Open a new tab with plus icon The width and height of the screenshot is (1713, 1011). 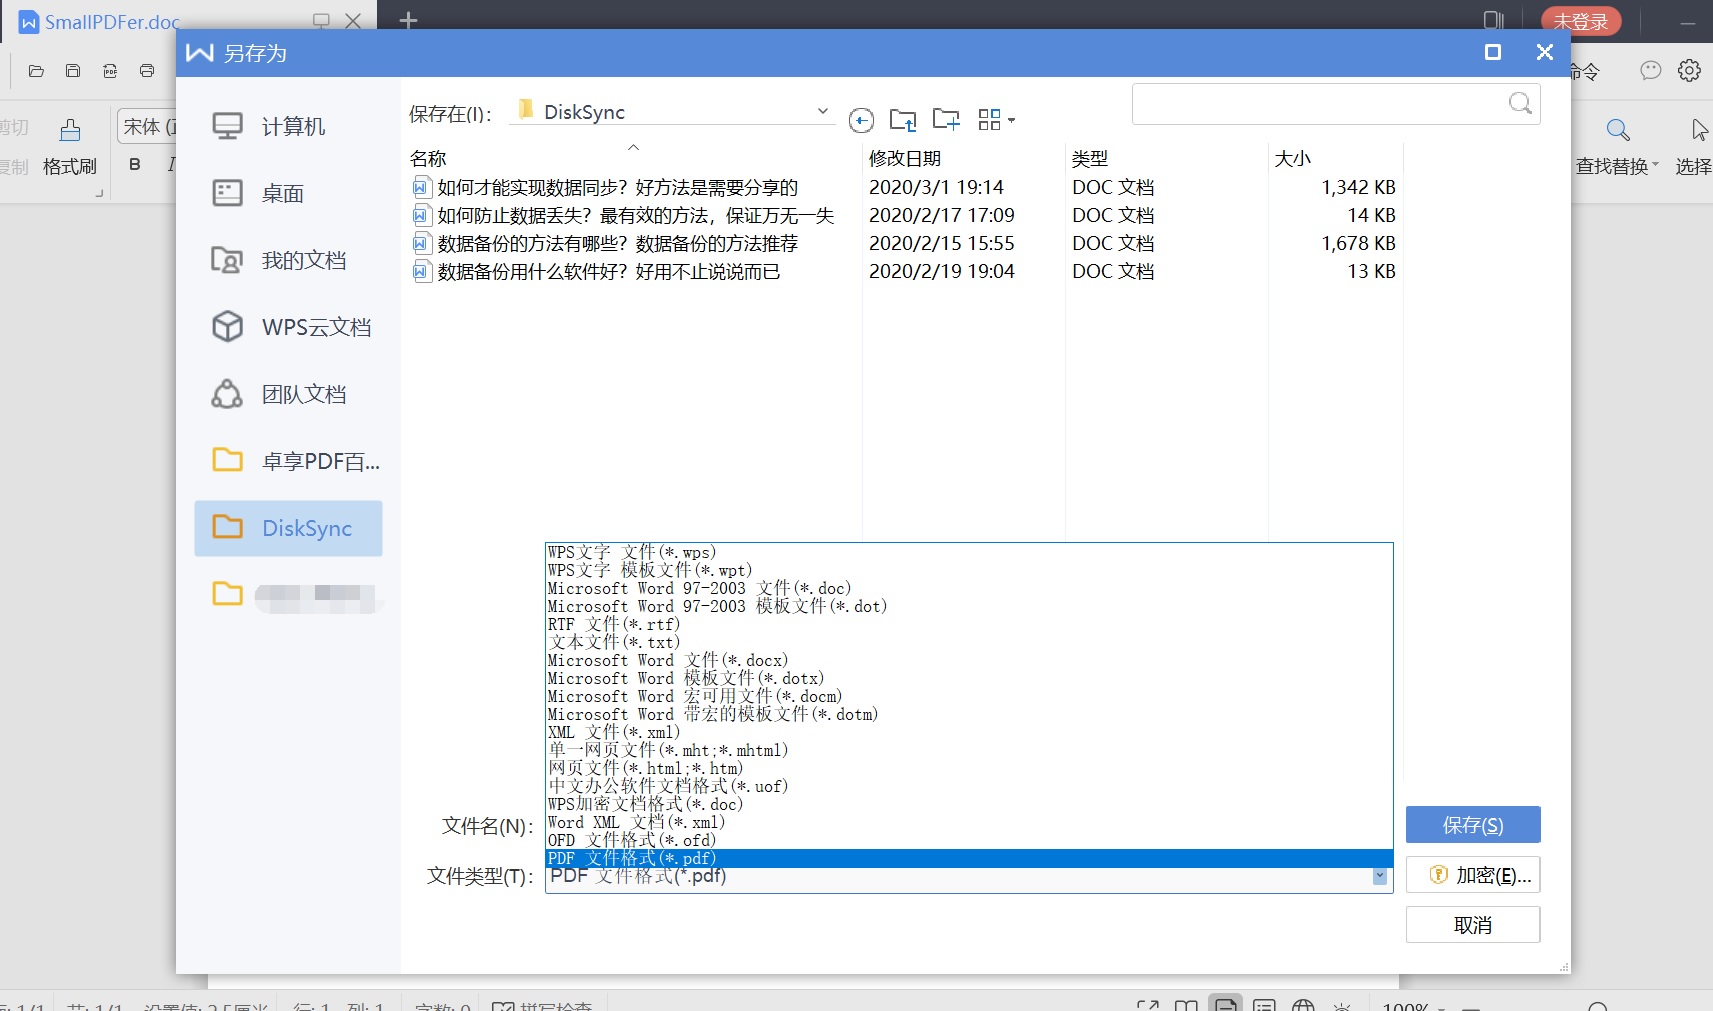coord(408,20)
